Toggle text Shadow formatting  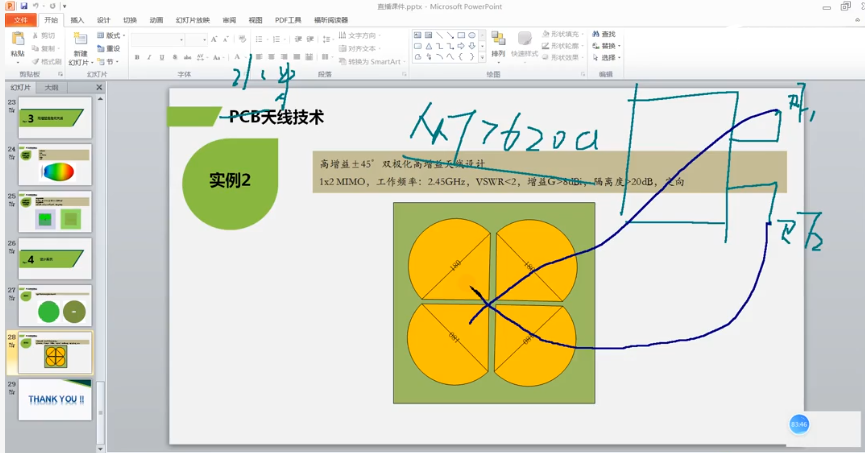point(175,57)
